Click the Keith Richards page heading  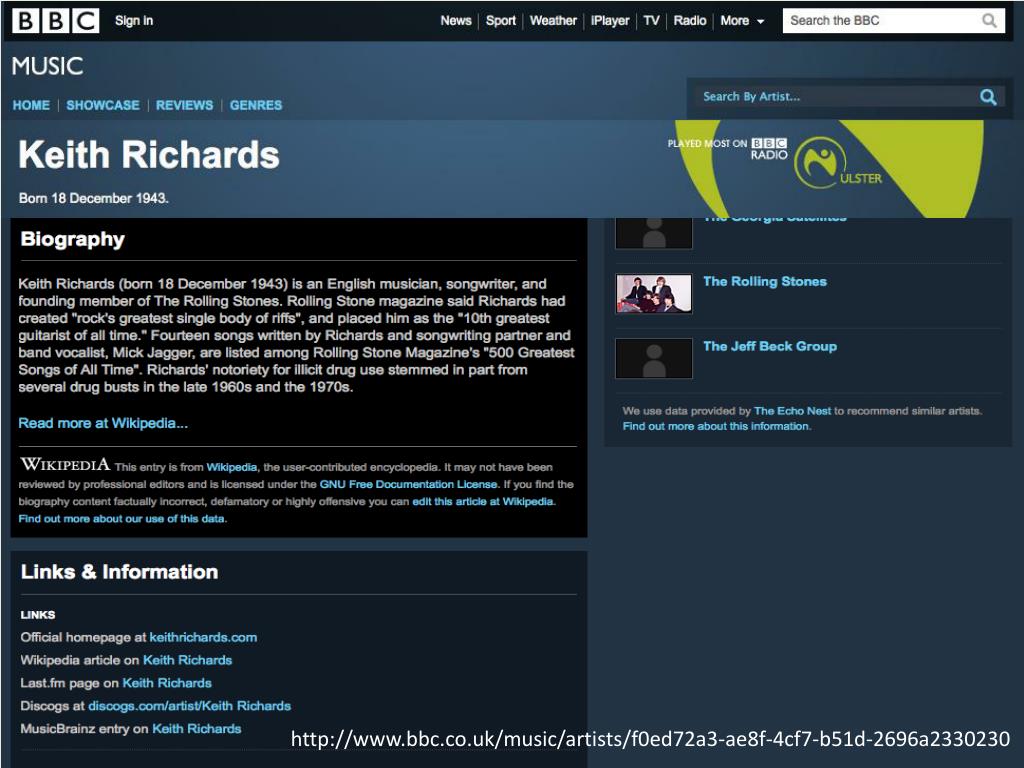149,155
